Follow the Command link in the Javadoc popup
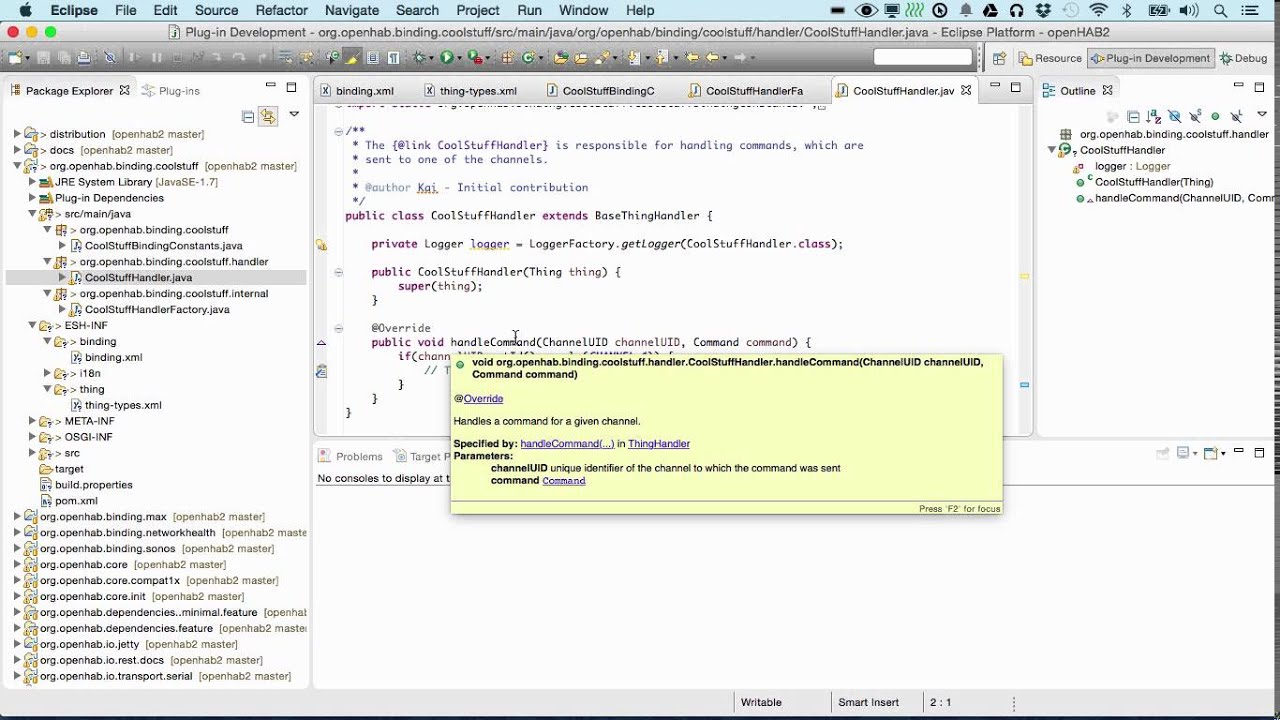This screenshot has width=1280, height=720. pos(563,481)
